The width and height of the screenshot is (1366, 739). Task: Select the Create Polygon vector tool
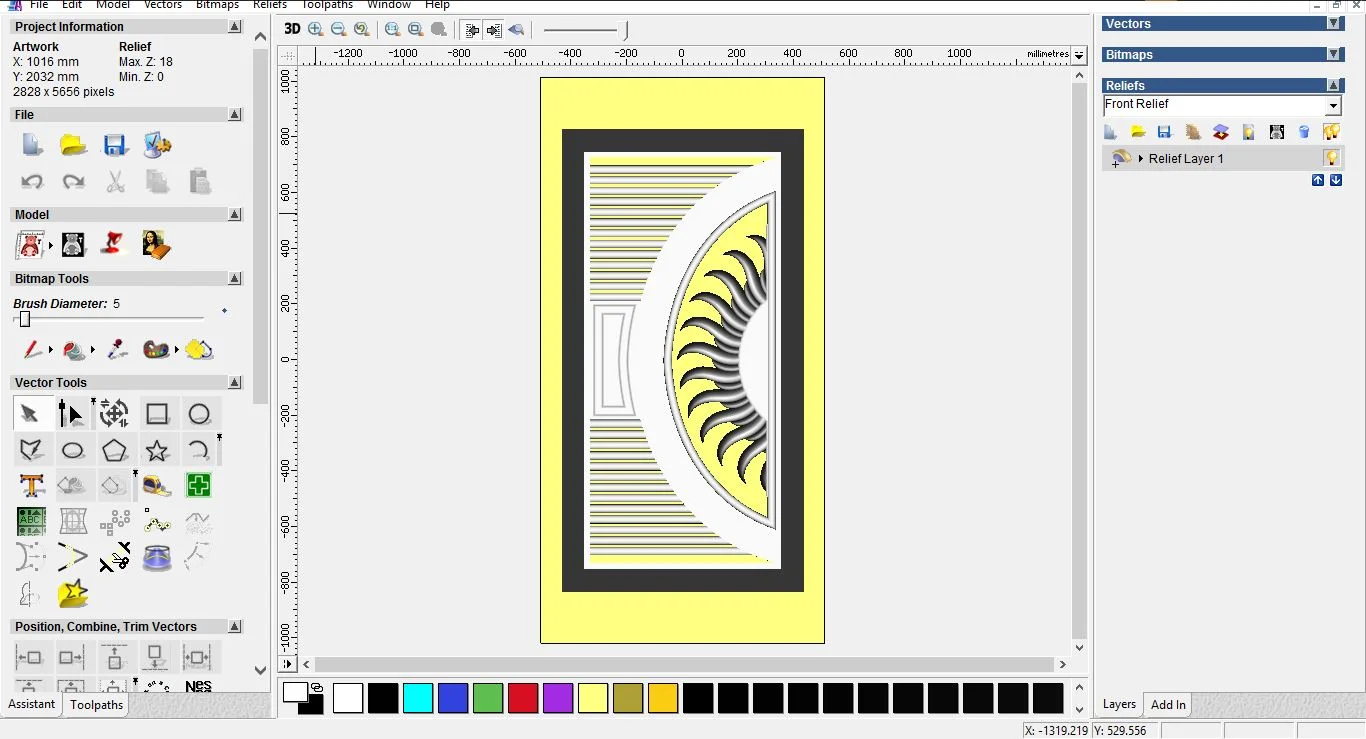(115, 450)
